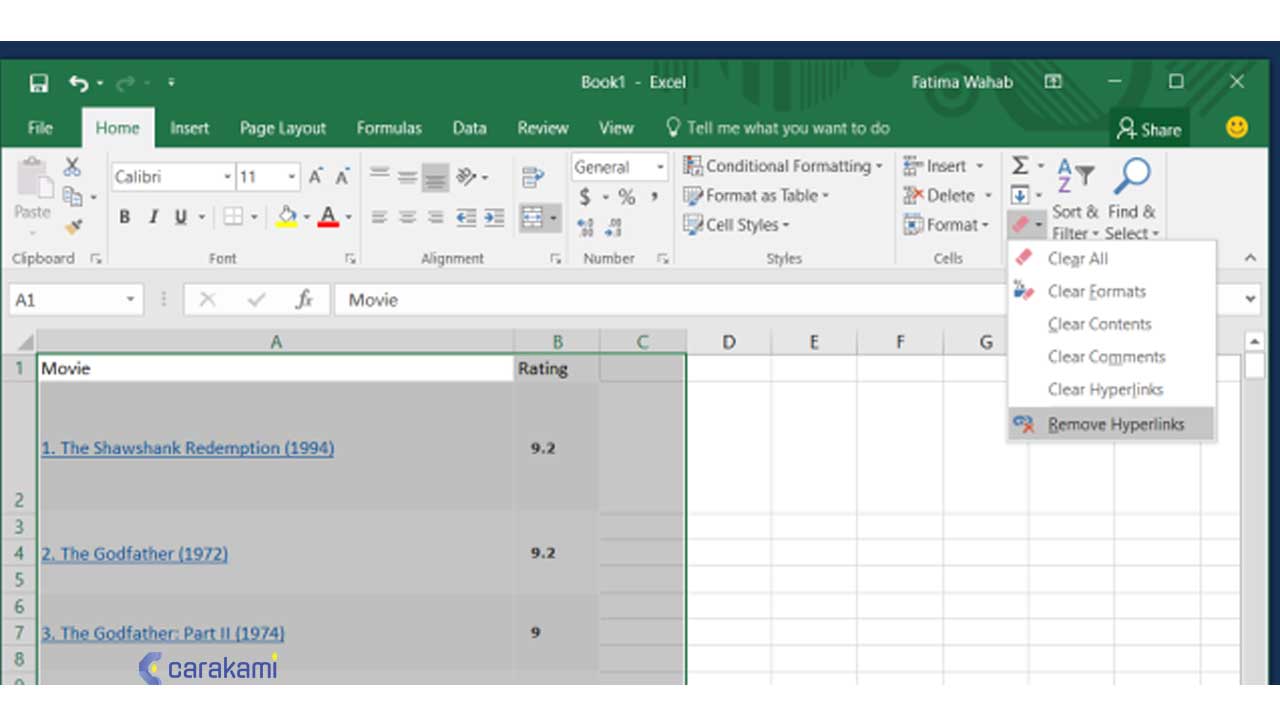The image size is (1280, 720).
Task: Enable center alignment for cells
Action: [x=408, y=216]
